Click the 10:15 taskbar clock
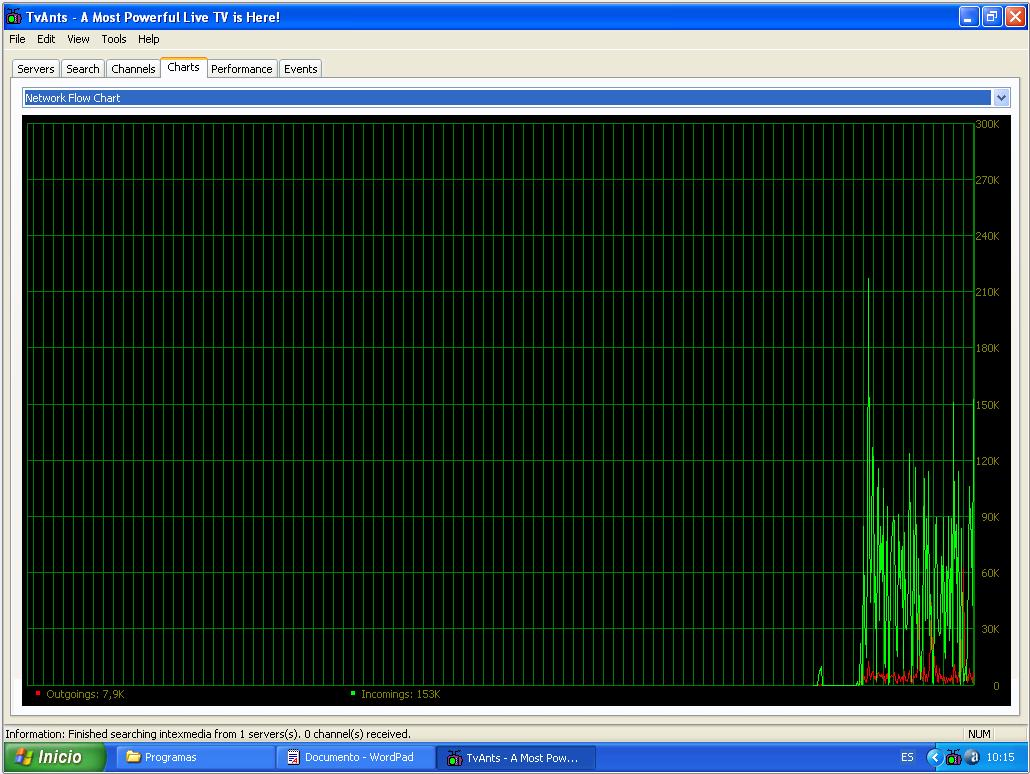This screenshot has width=1030, height=774. pos(1000,758)
